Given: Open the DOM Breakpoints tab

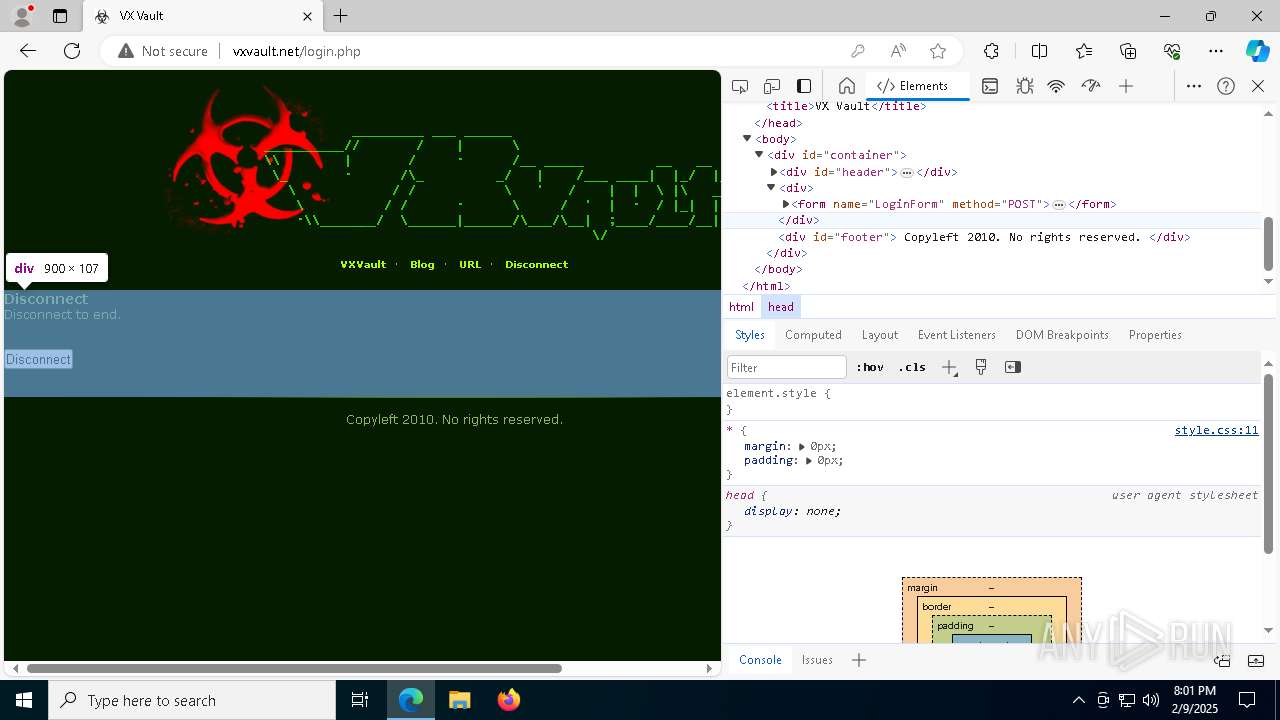Looking at the screenshot, I should [1062, 335].
